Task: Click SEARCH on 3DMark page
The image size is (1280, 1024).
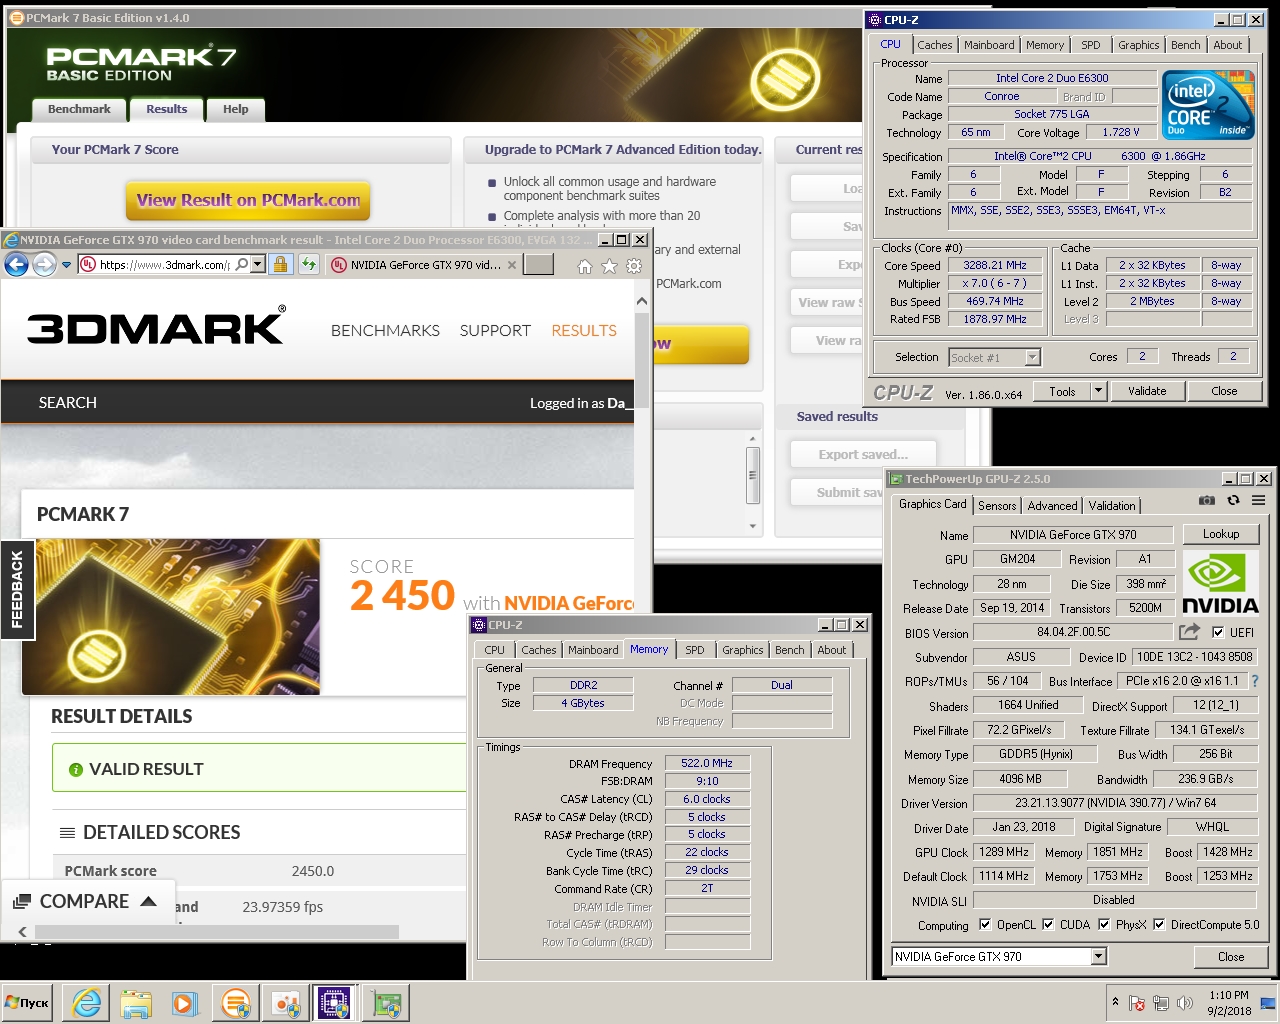Action: pyautogui.click(x=67, y=402)
